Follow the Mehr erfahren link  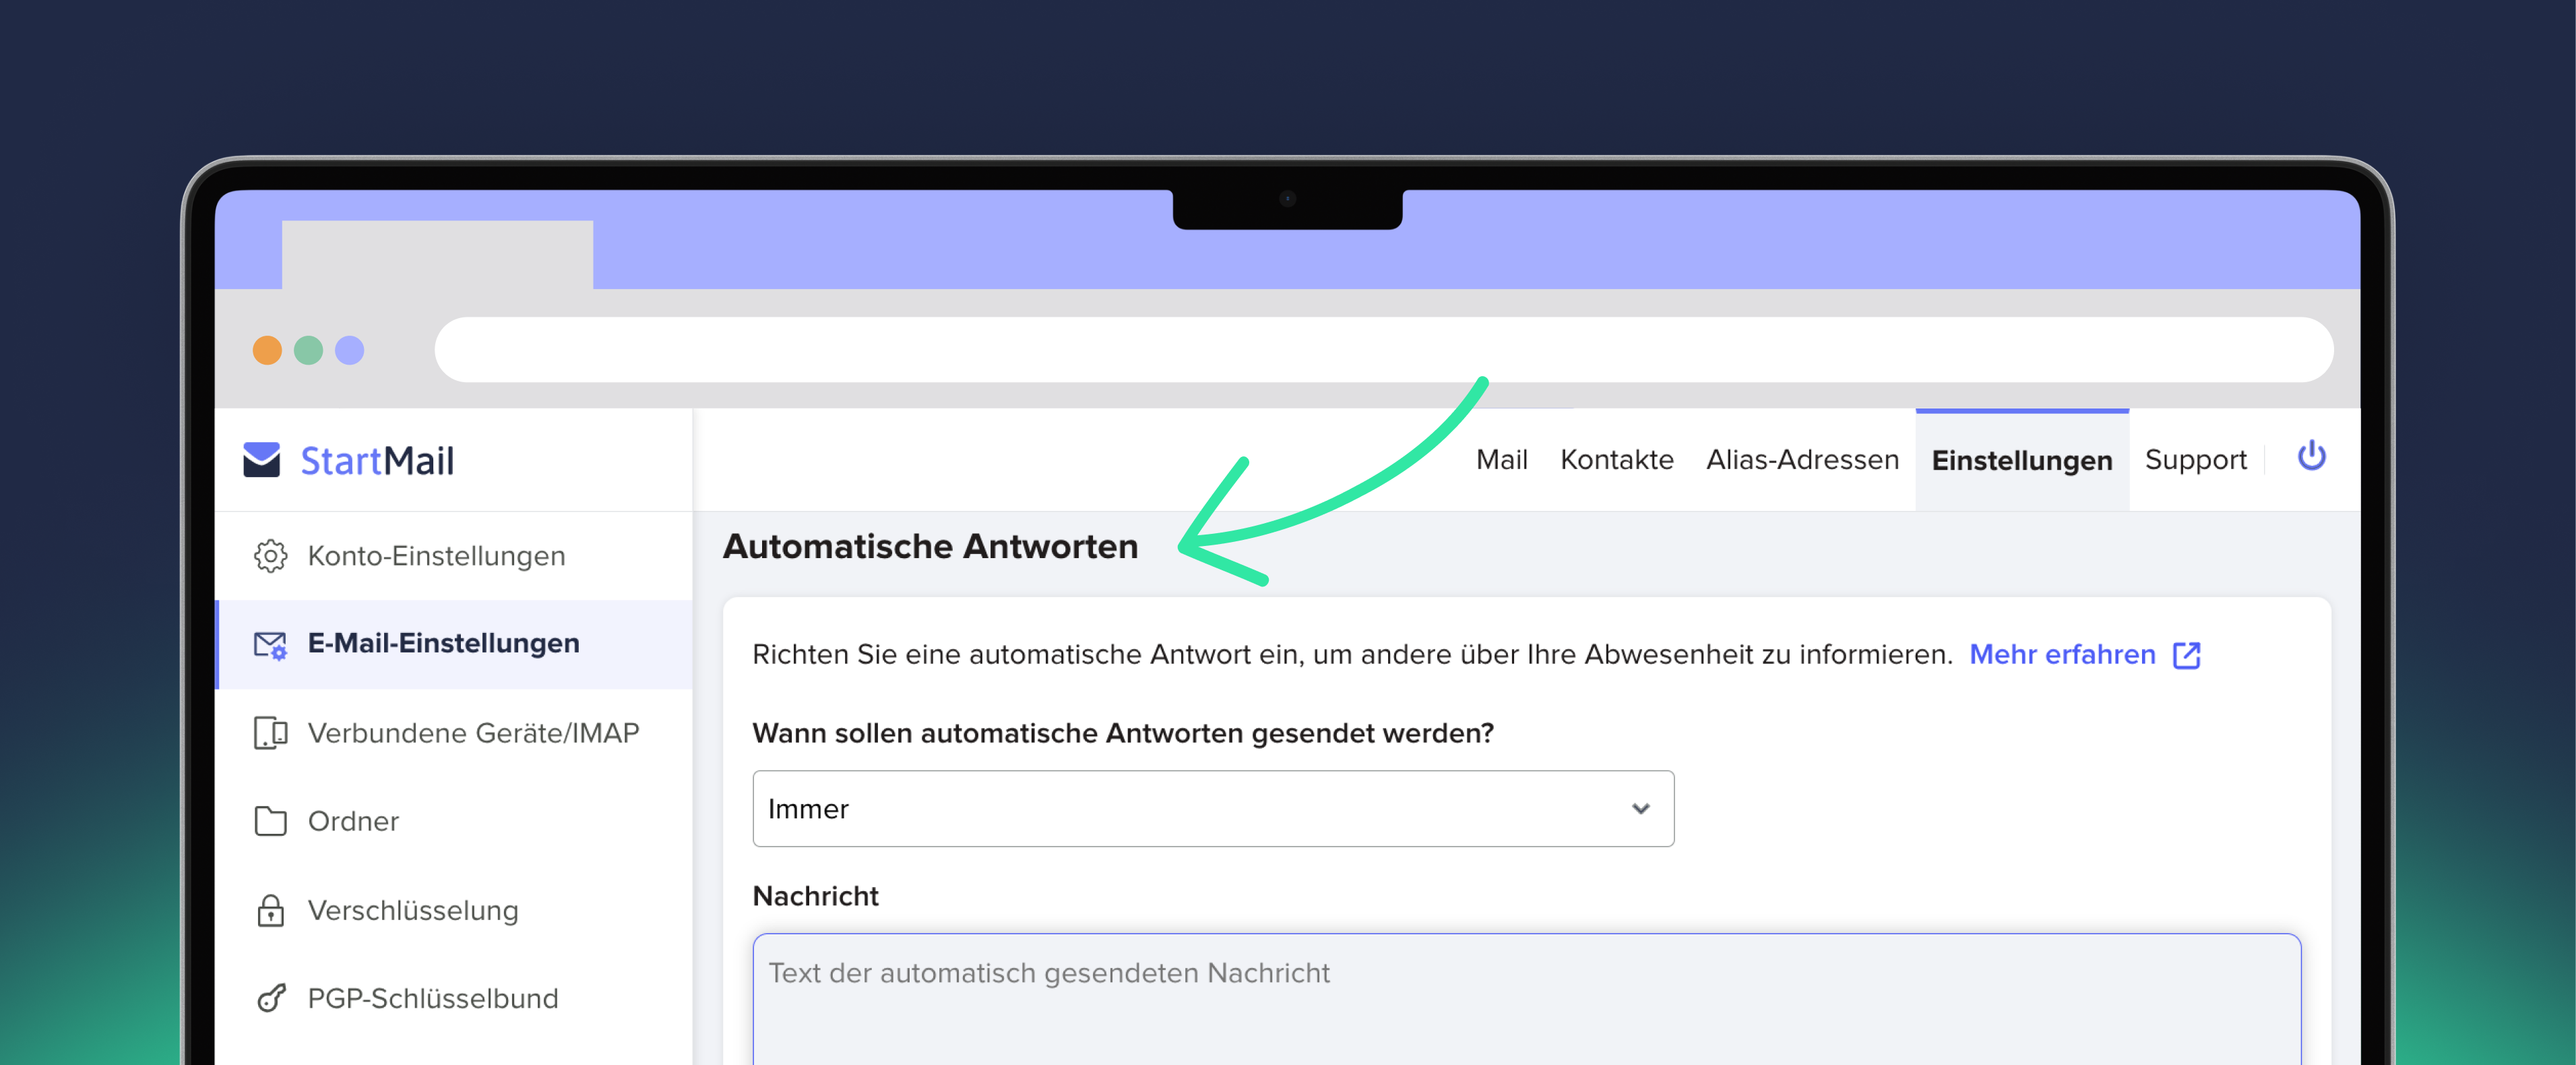click(2062, 654)
